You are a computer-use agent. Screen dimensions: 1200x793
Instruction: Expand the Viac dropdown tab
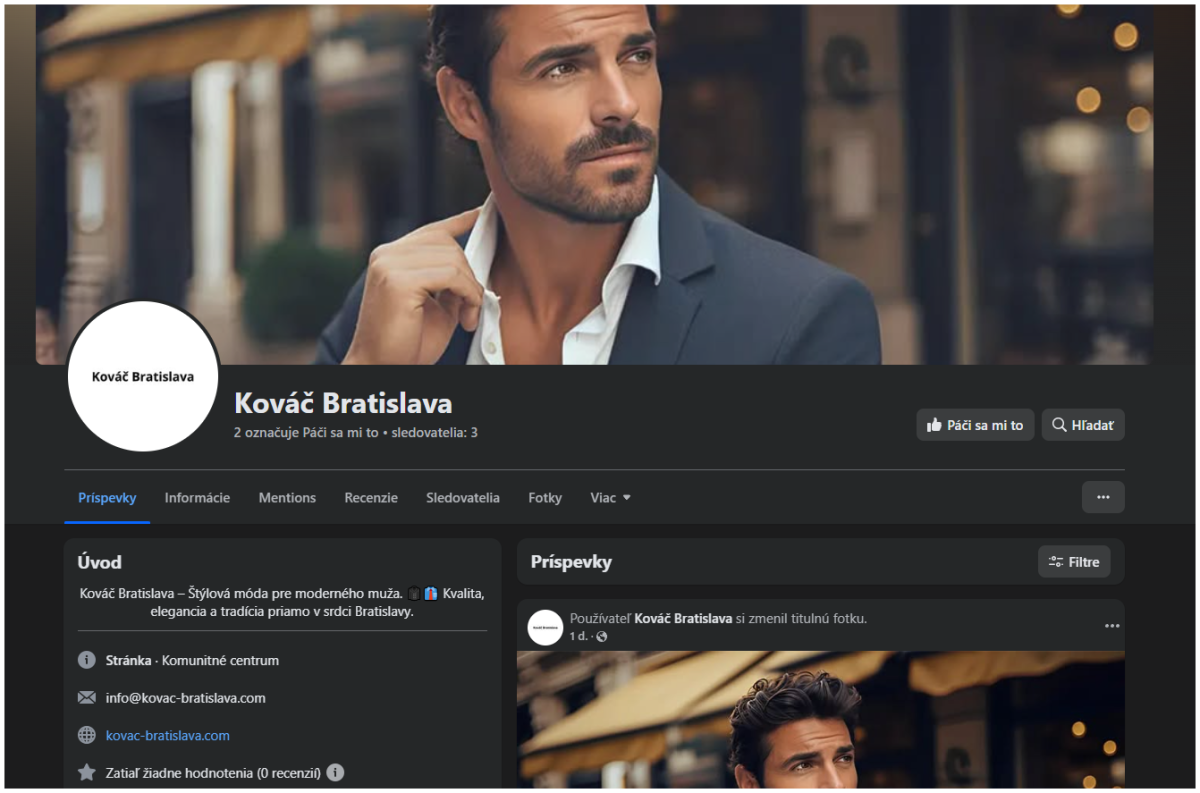point(610,497)
